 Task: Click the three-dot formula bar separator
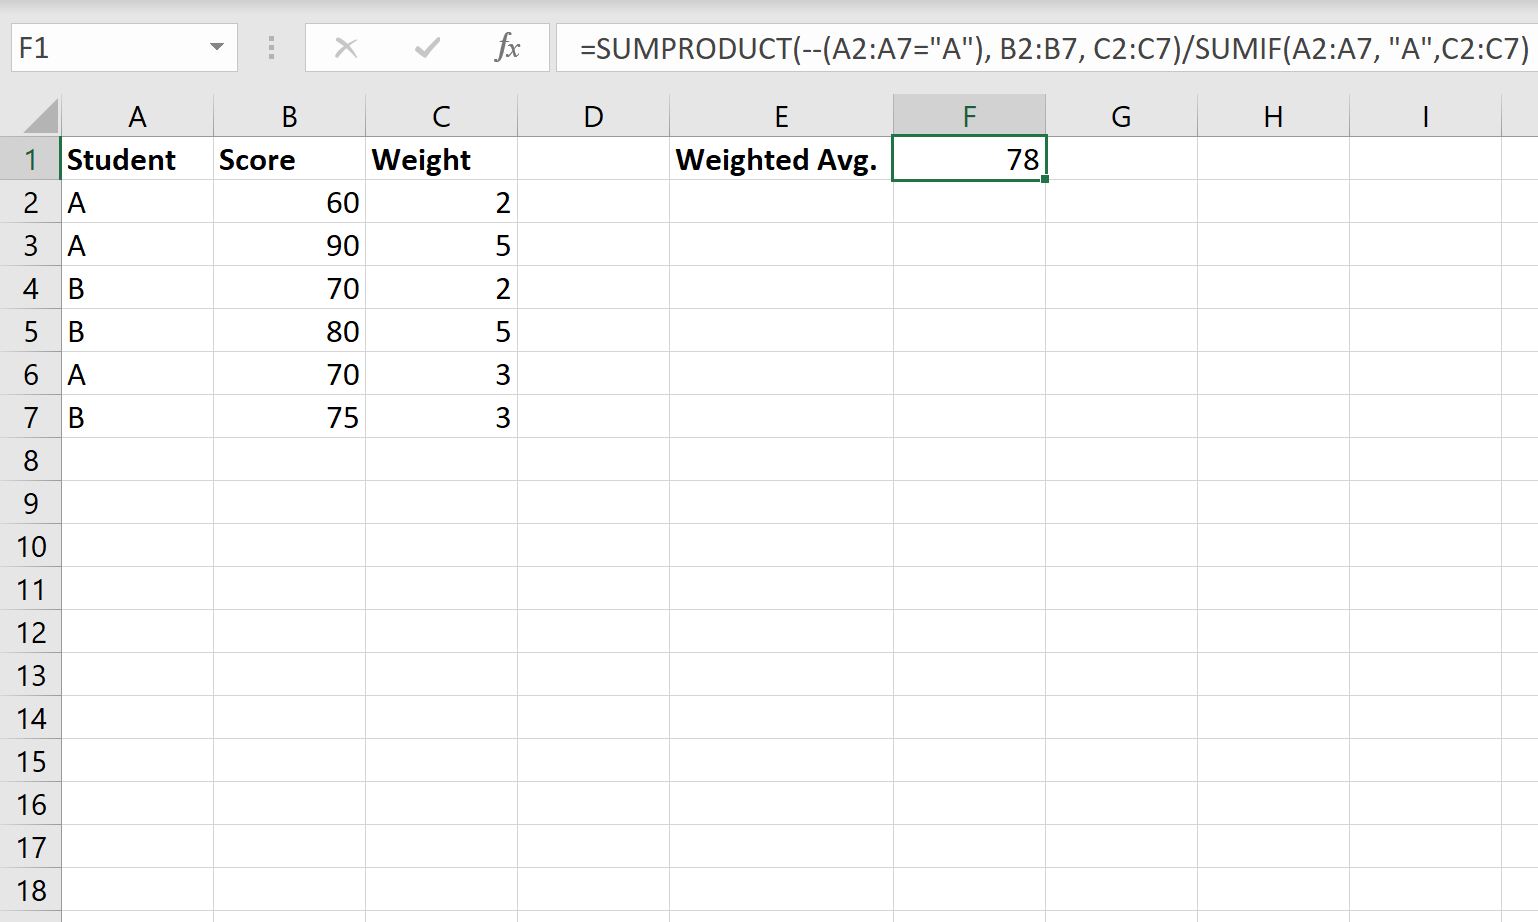coord(270,46)
